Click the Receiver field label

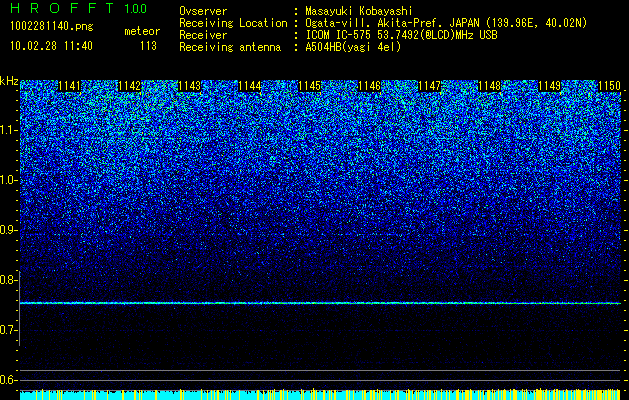[203, 35]
